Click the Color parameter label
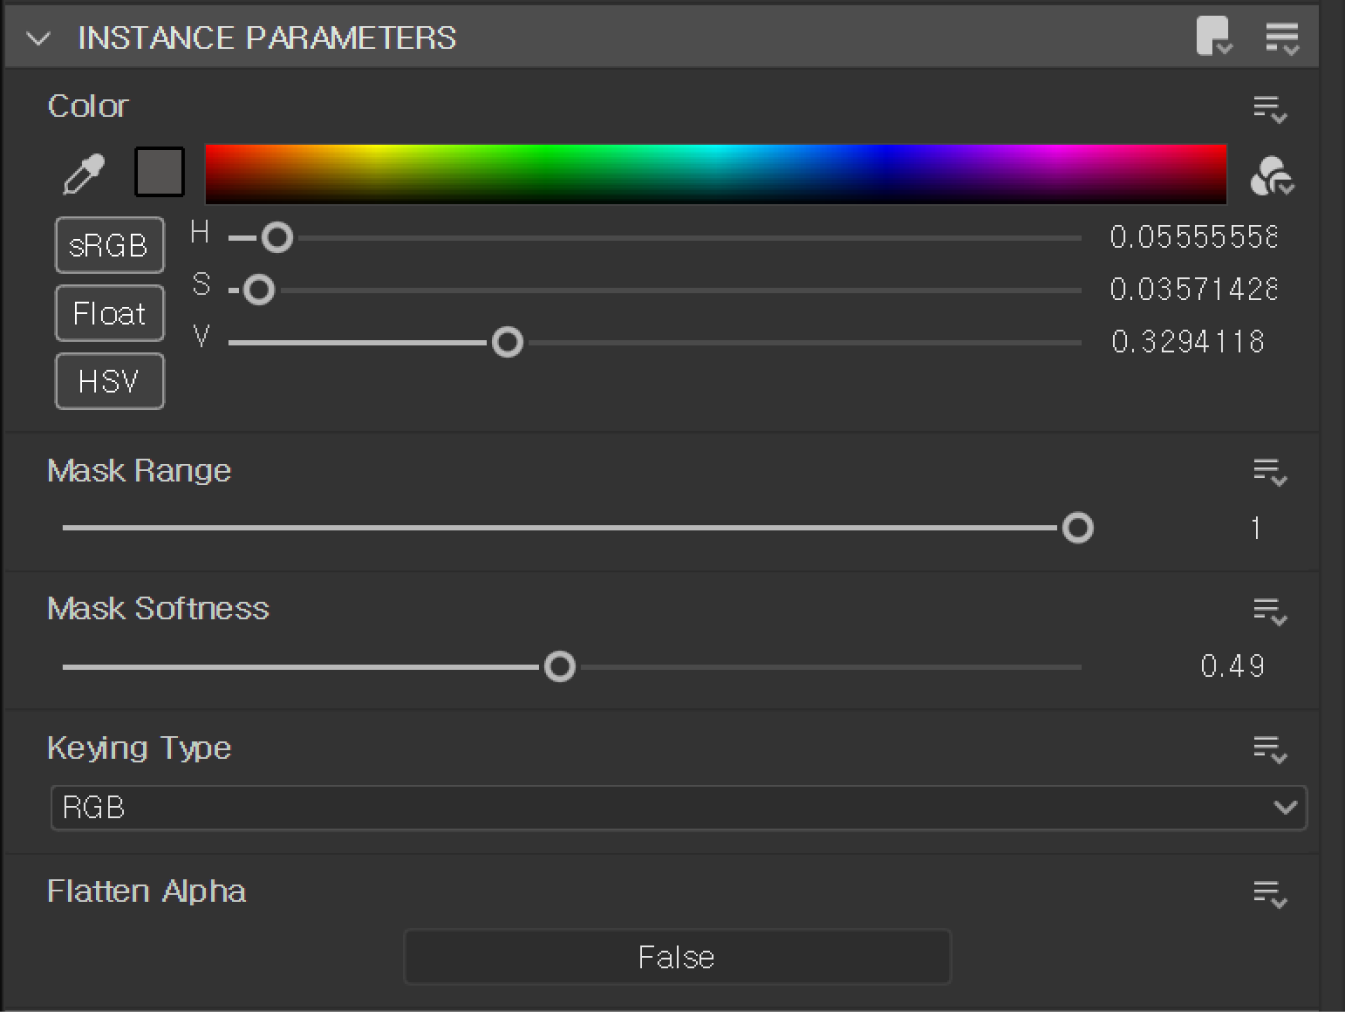 pos(88,106)
